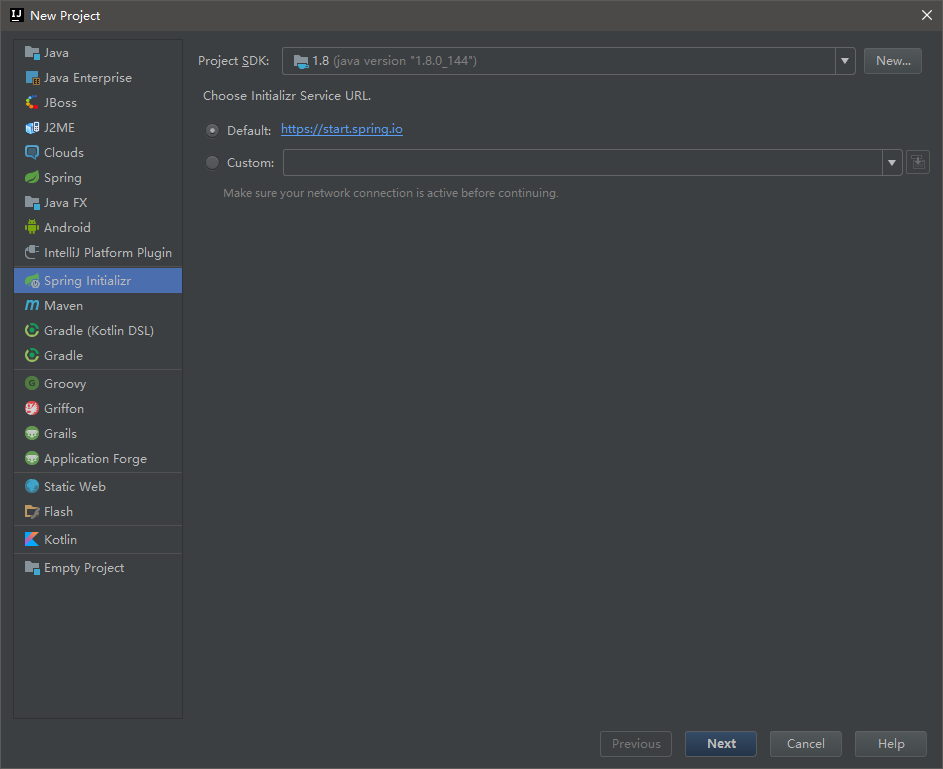Click the Kotlin icon in sidebar
This screenshot has width=943, height=769.
[x=32, y=539]
